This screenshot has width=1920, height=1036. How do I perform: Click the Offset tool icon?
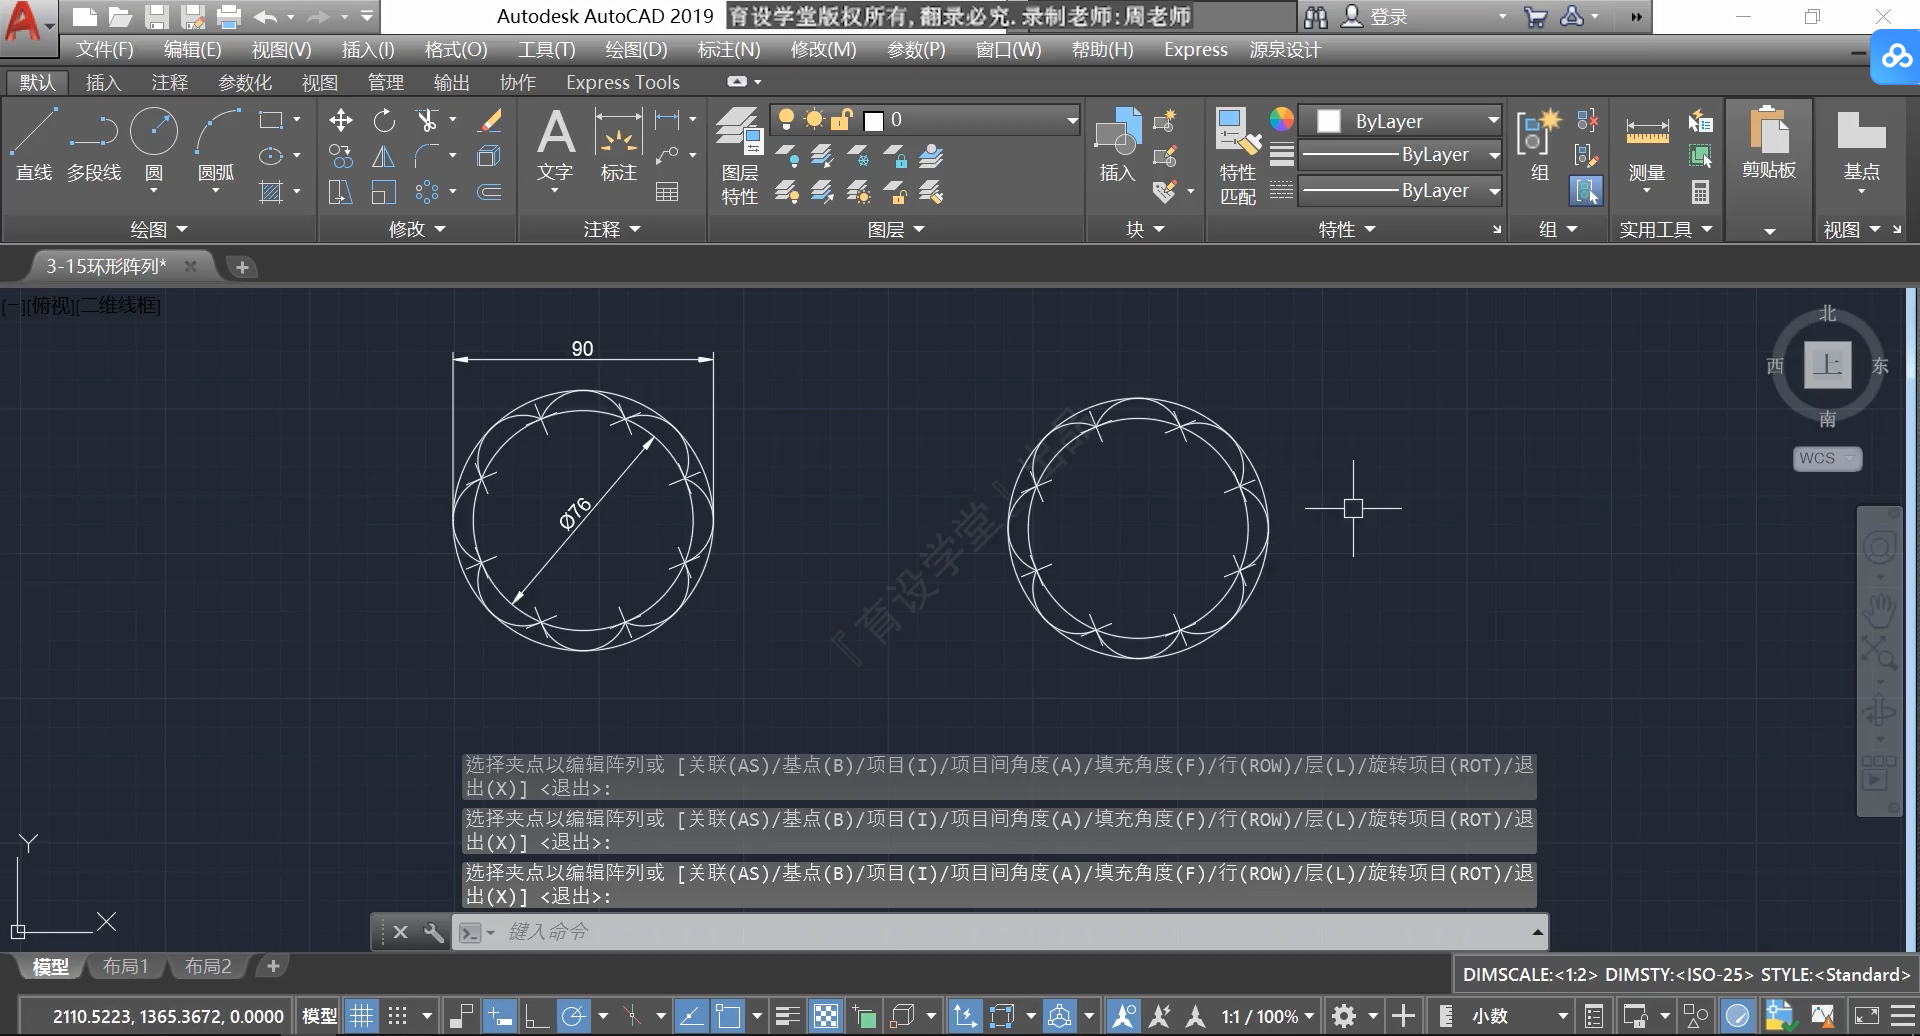click(x=489, y=192)
